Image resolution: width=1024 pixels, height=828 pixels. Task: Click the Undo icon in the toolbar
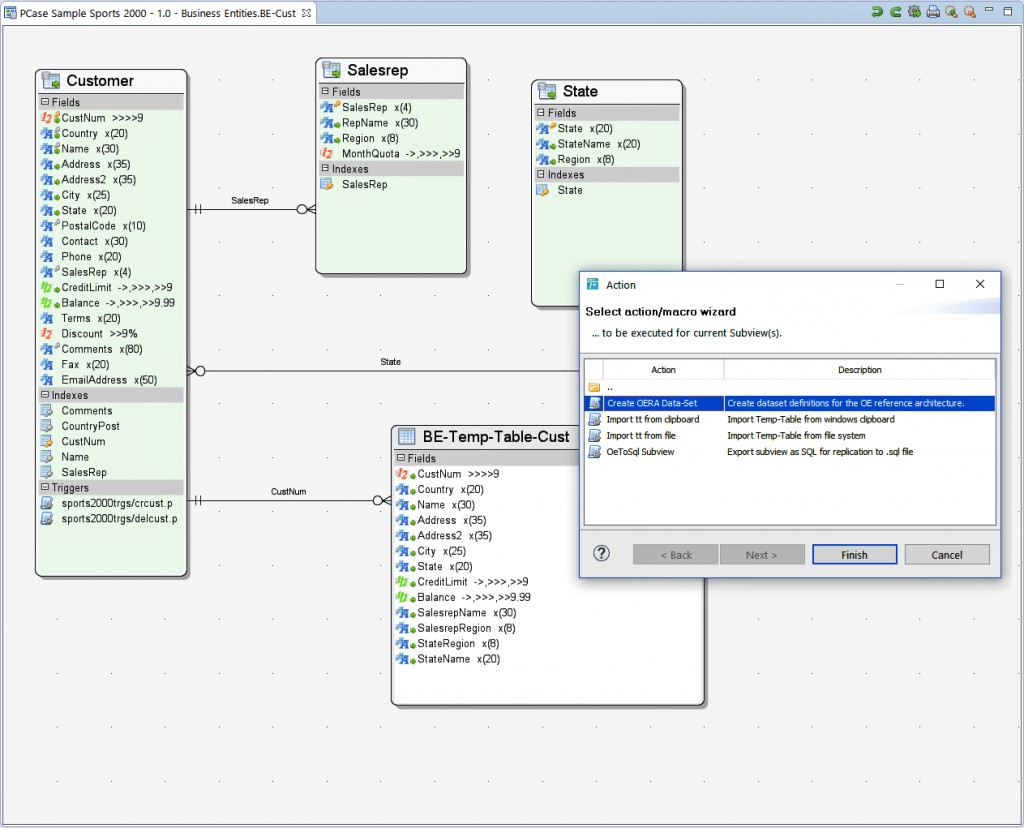877,11
